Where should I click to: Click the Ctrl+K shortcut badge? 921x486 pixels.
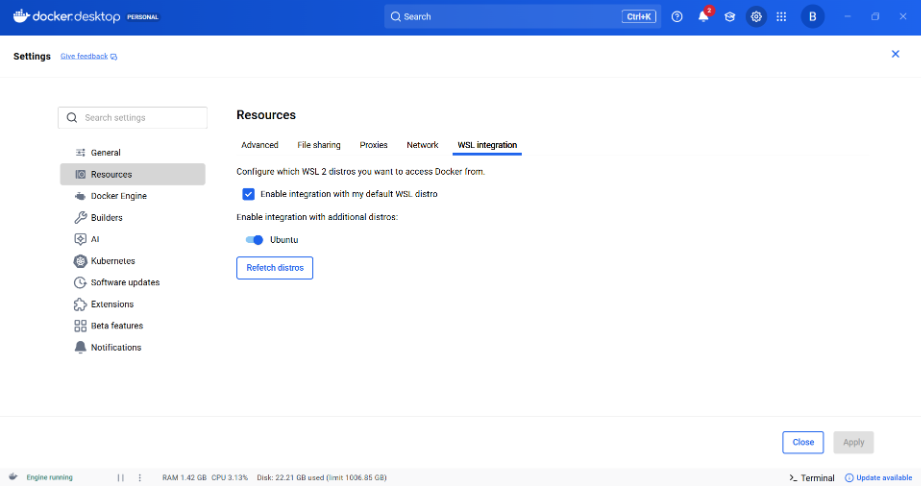click(x=638, y=16)
